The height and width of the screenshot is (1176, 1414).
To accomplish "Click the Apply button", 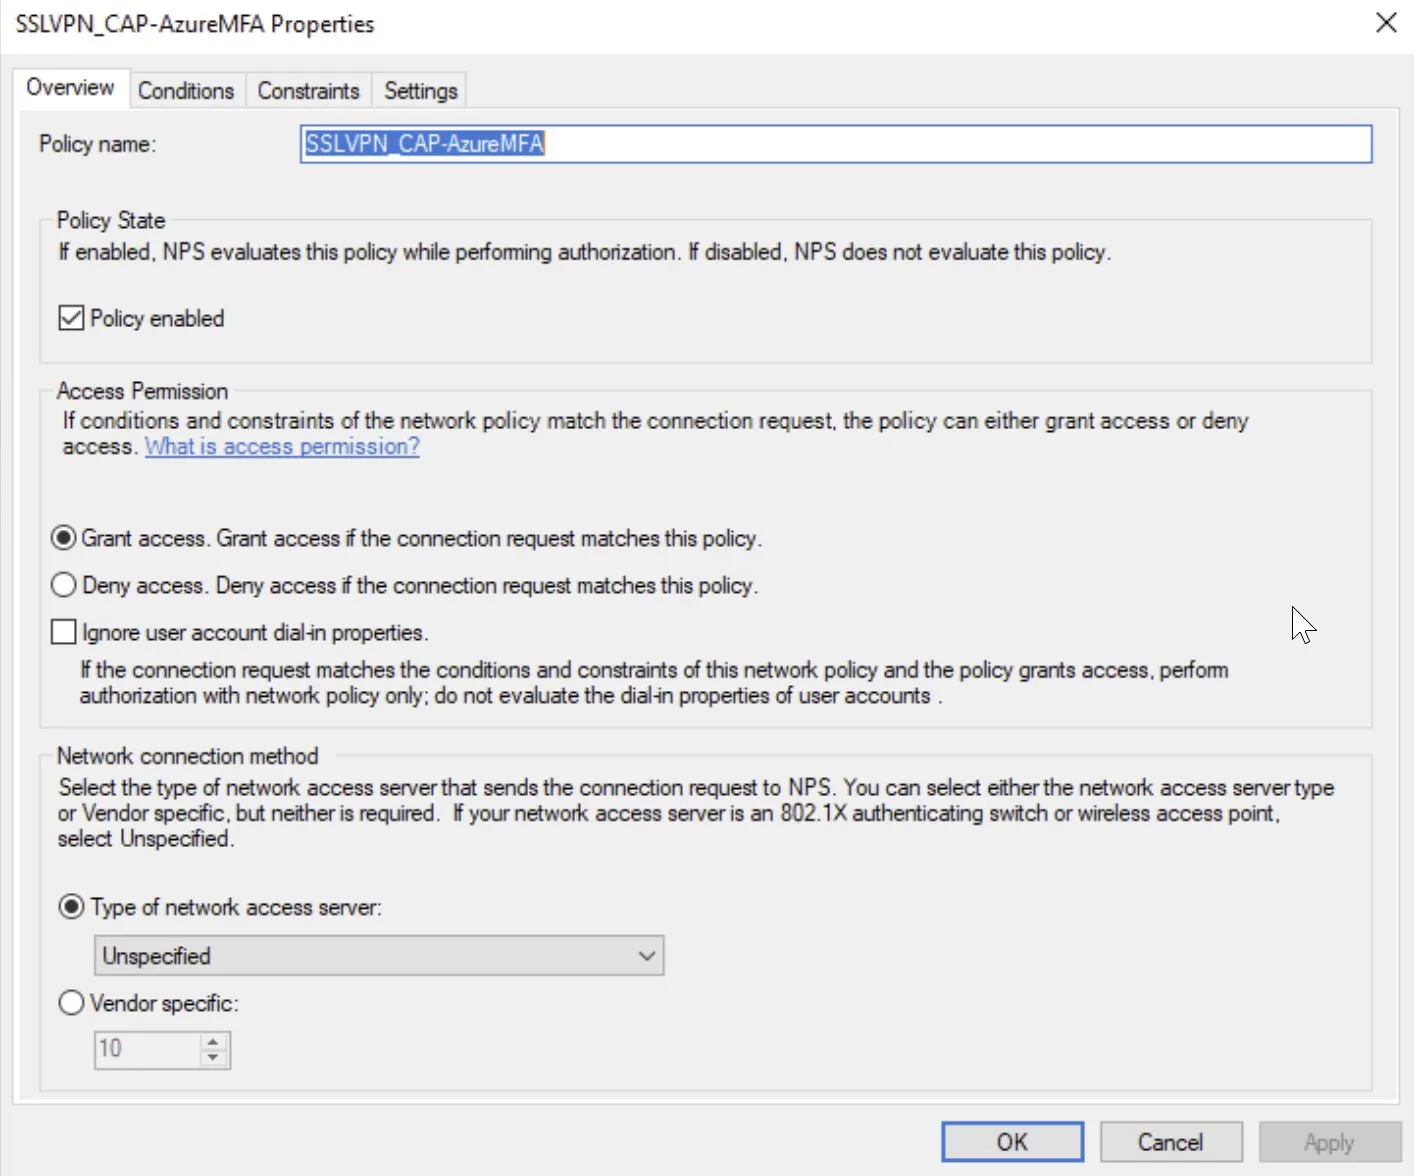I will pyautogui.click(x=1330, y=1142).
